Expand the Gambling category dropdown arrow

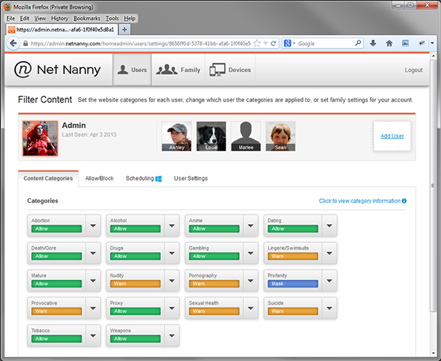point(251,253)
